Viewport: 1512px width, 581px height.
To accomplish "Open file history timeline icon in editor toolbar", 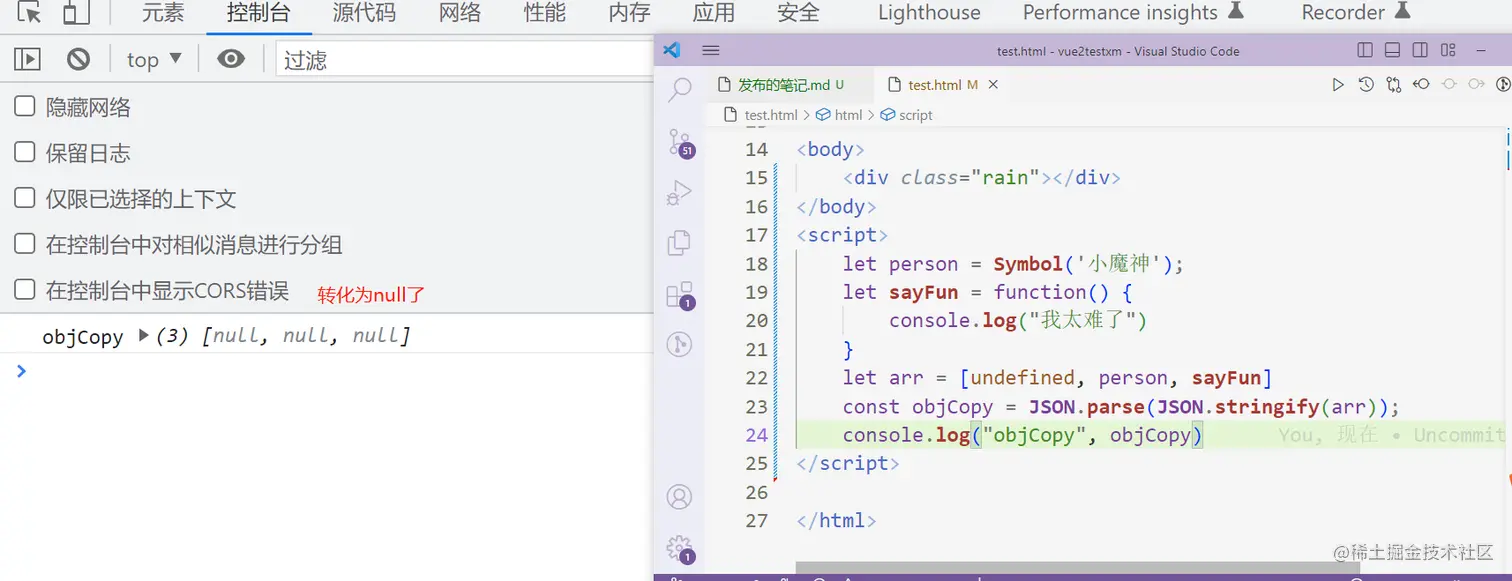I will point(1366,85).
